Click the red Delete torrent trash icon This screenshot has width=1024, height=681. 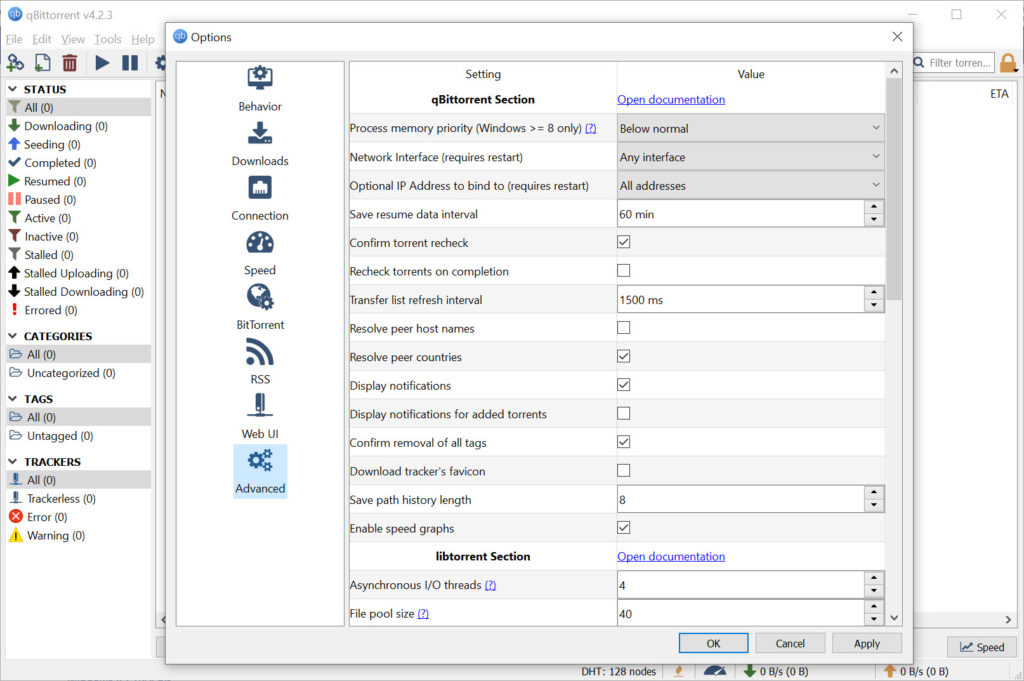(x=70, y=63)
